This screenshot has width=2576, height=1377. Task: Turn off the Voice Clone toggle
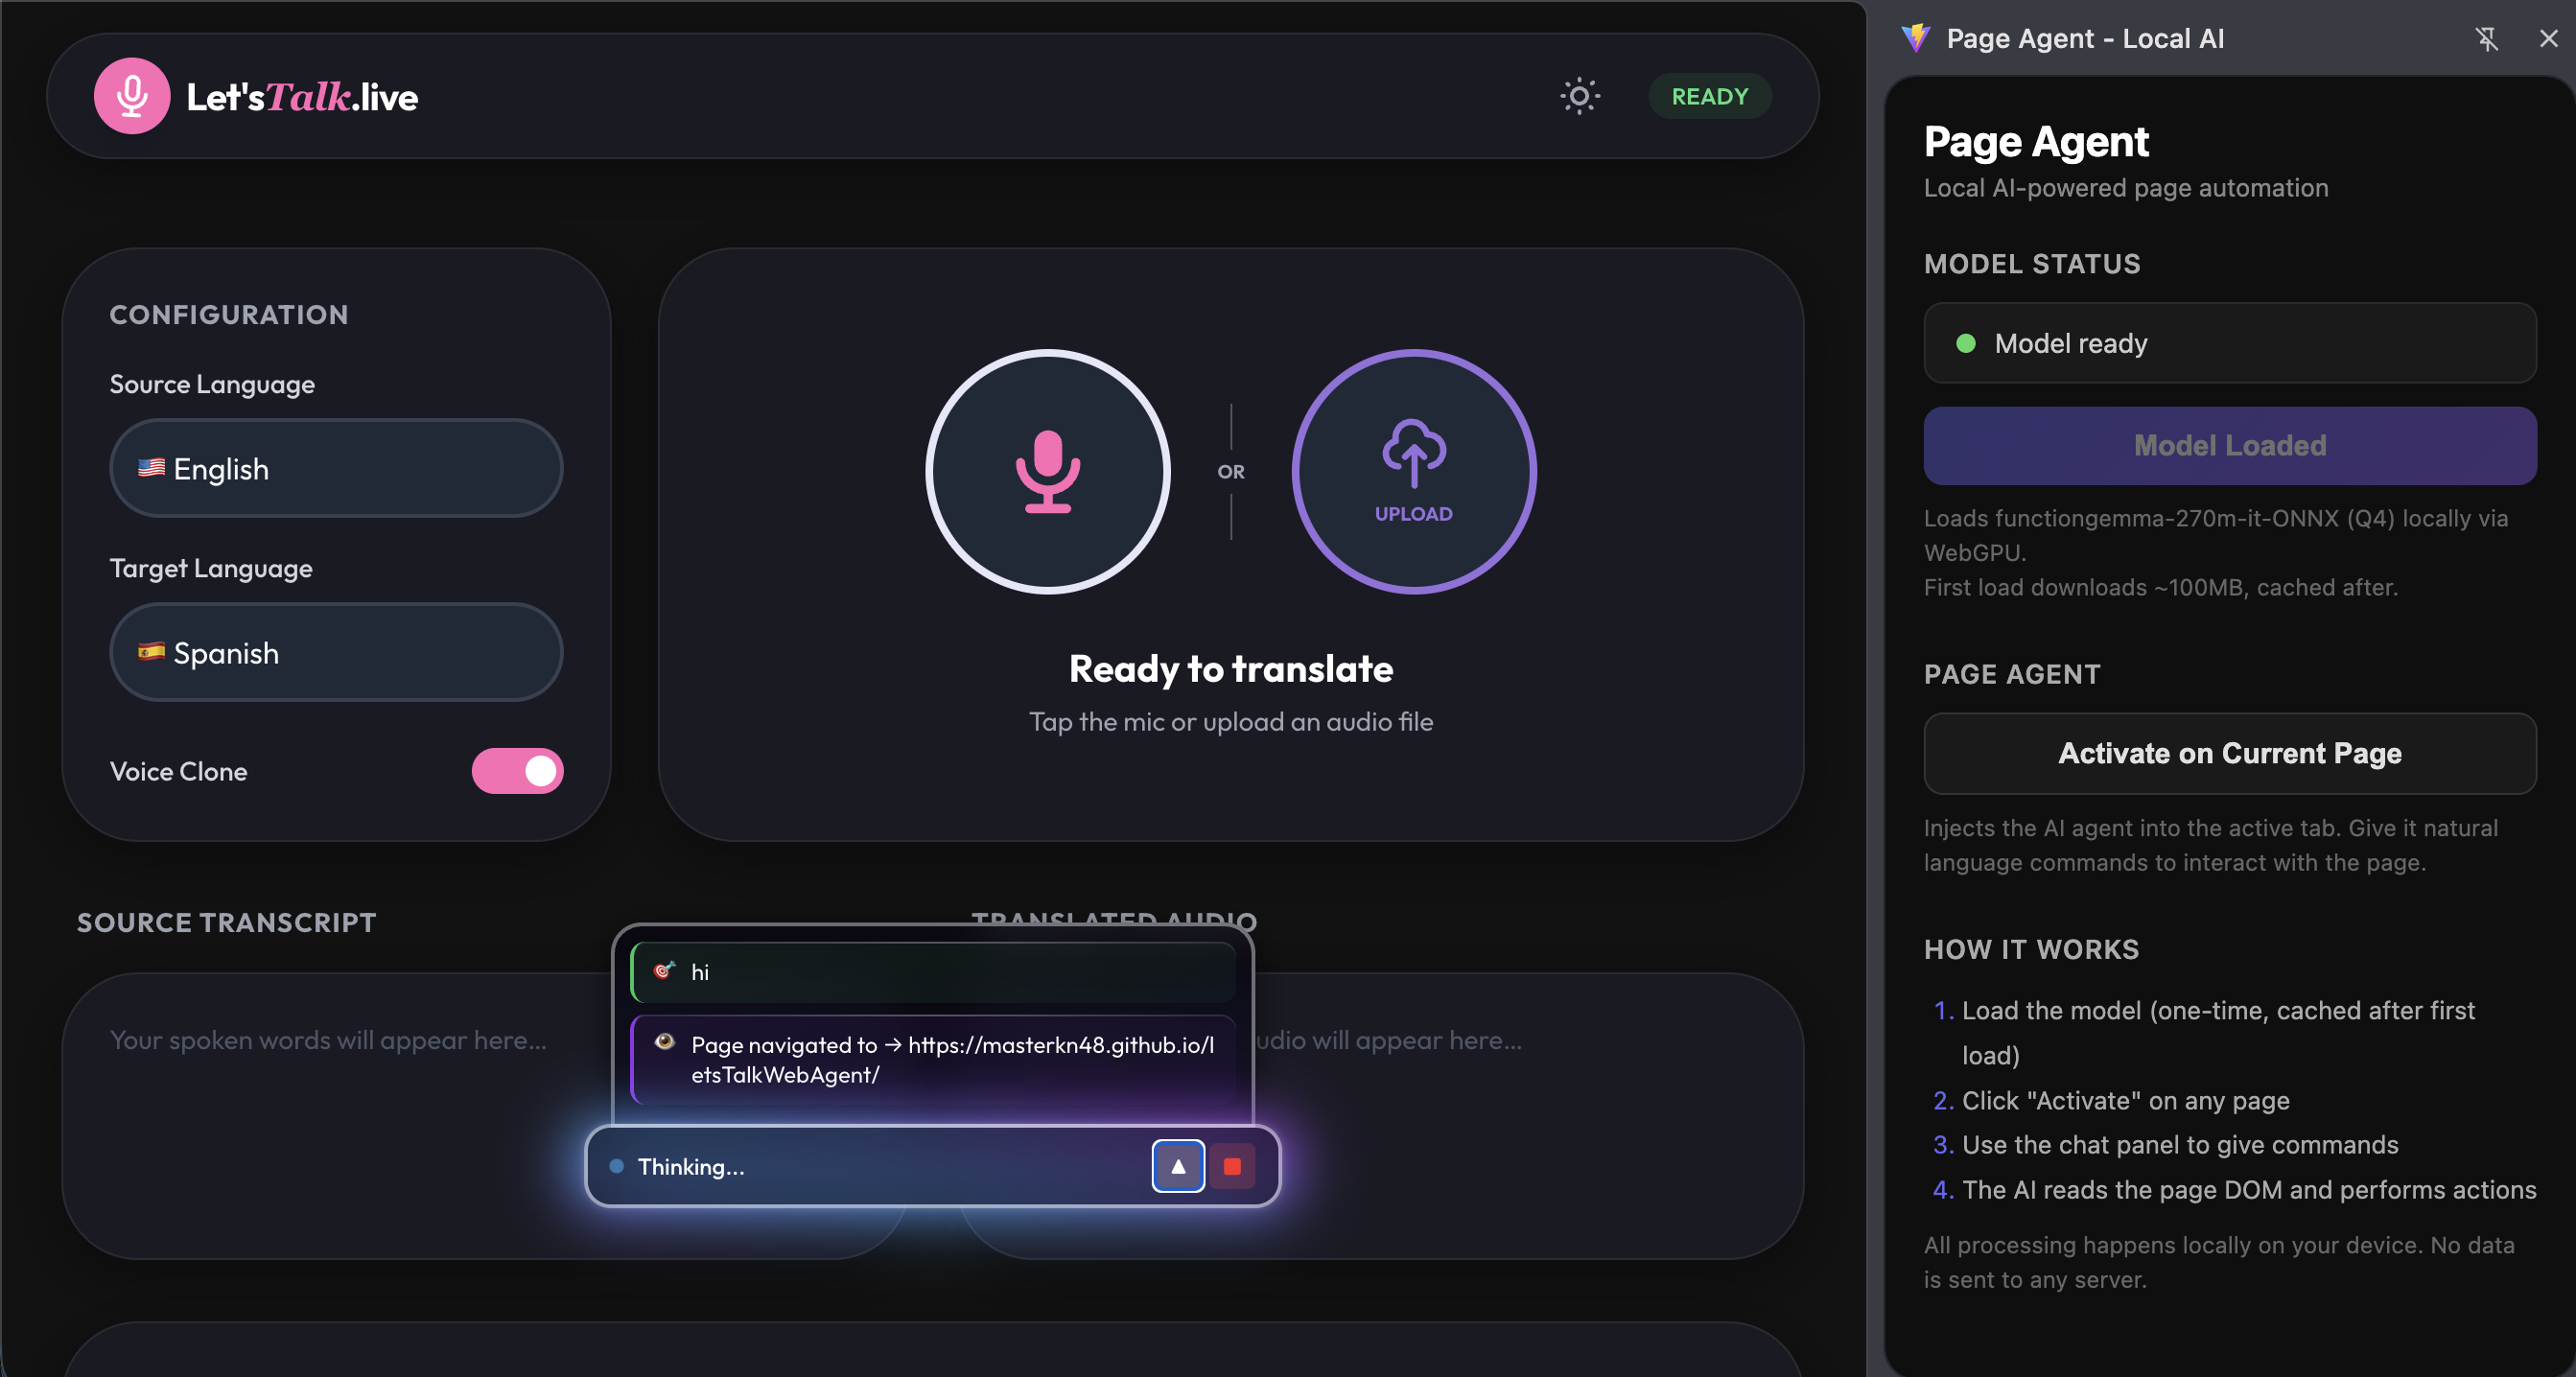pyautogui.click(x=517, y=771)
